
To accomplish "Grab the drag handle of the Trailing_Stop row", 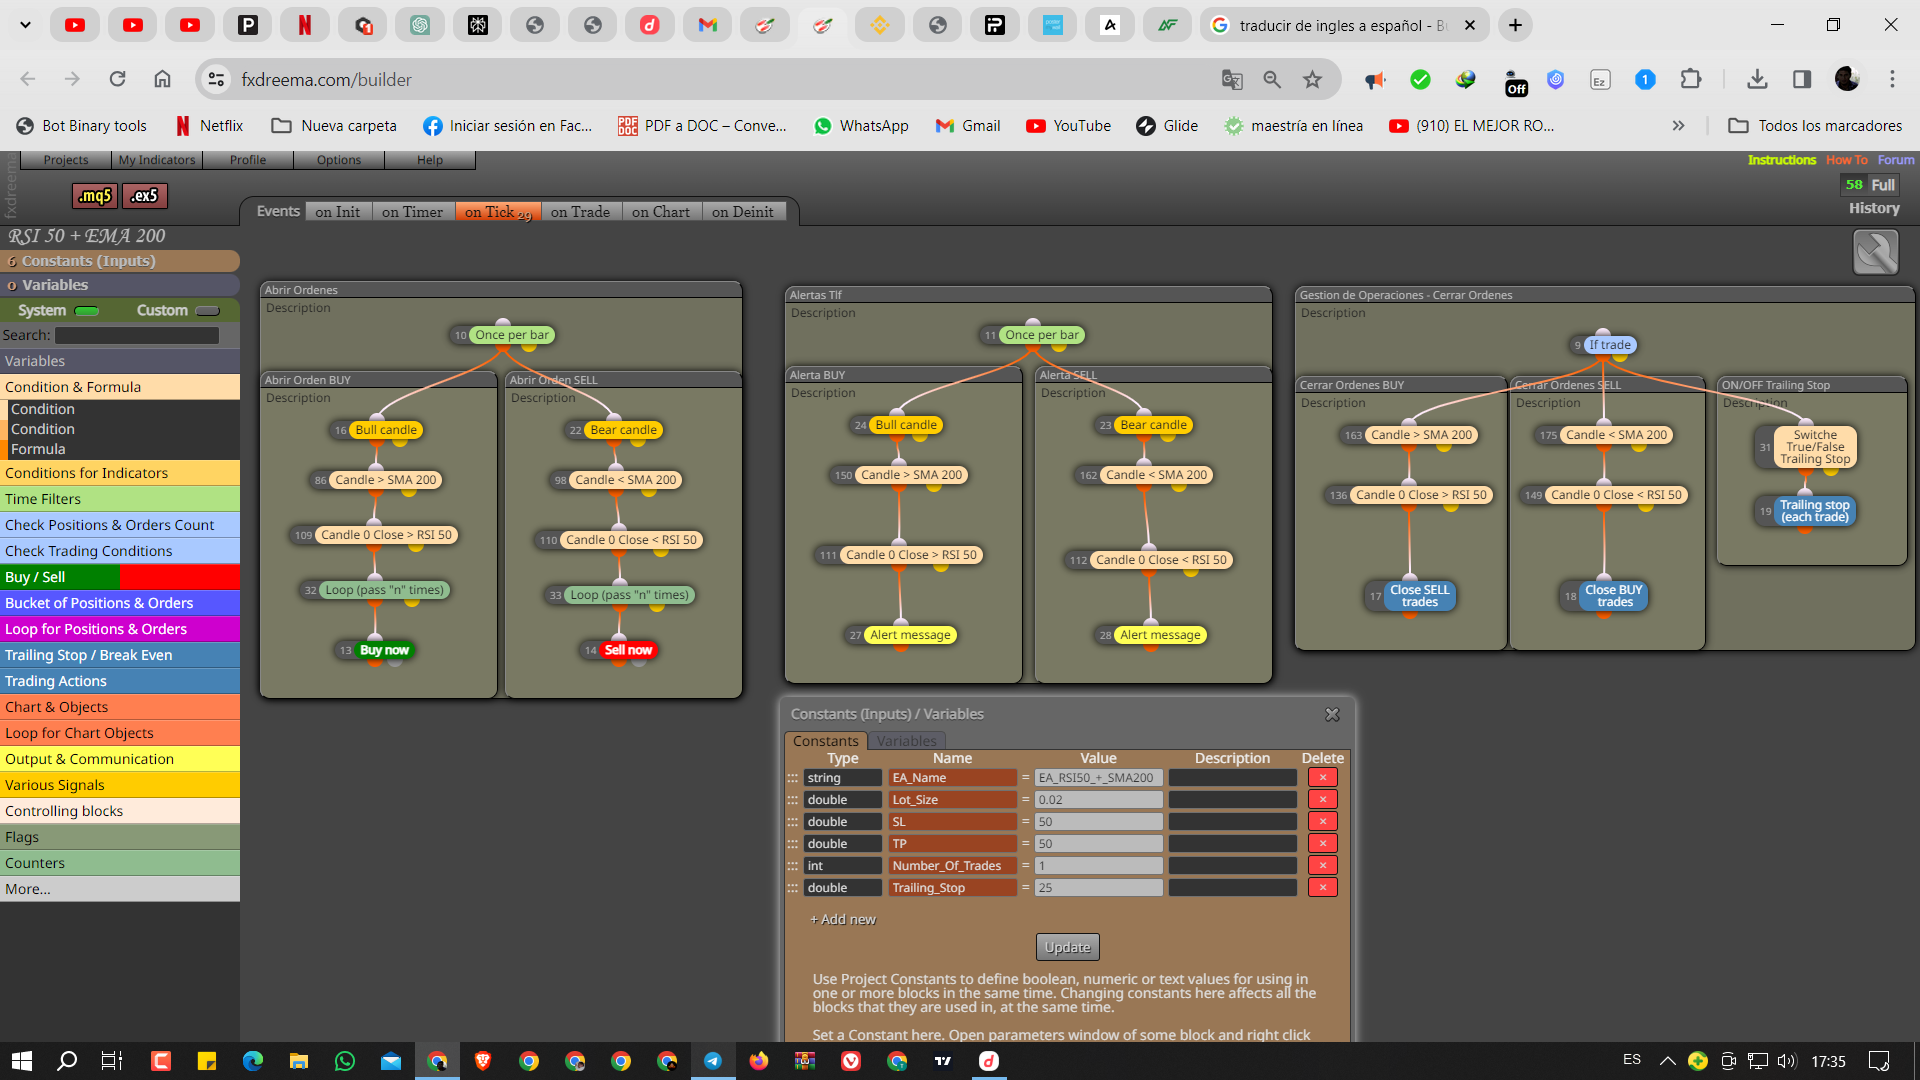I will (793, 888).
